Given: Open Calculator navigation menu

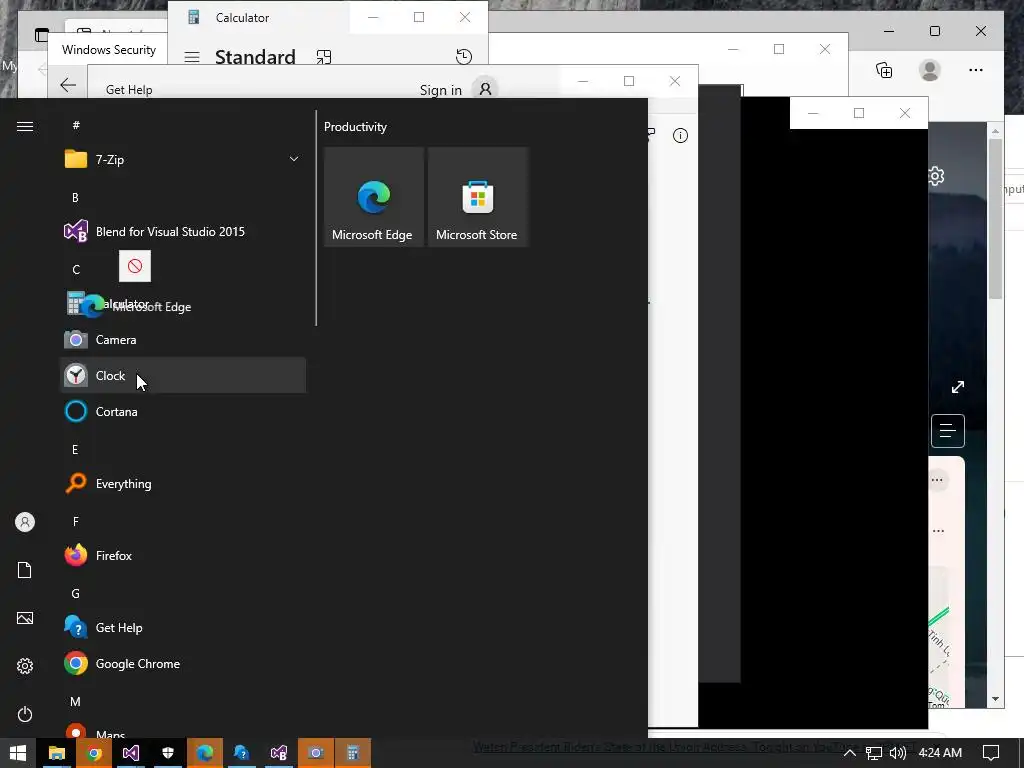Looking at the screenshot, I should [x=192, y=57].
